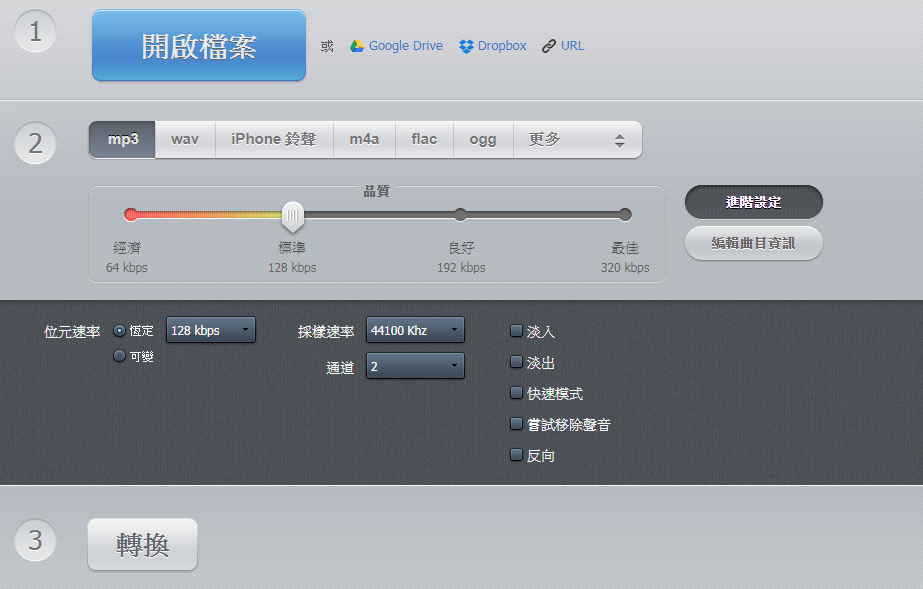Enable the 快速模式 checkbox
Screen dimensions: 923x589
click(x=516, y=392)
